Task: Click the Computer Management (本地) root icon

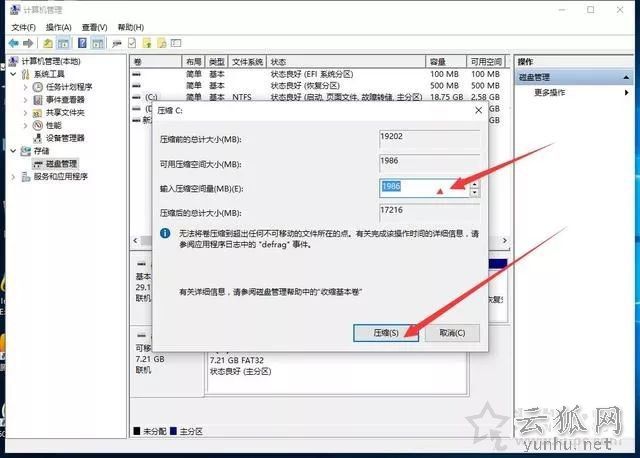Action: click(x=13, y=61)
